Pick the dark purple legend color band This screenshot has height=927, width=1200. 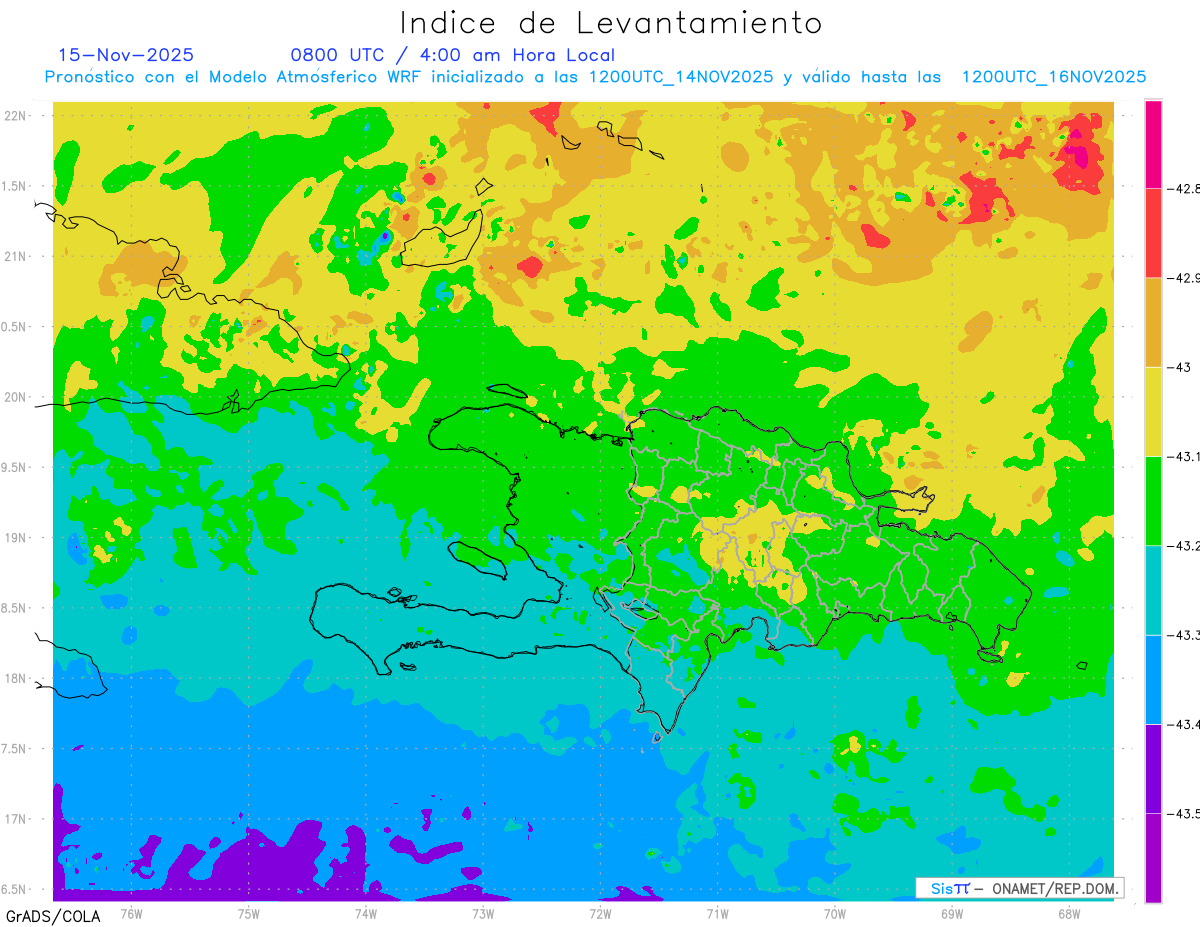pyautogui.click(x=1153, y=768)
